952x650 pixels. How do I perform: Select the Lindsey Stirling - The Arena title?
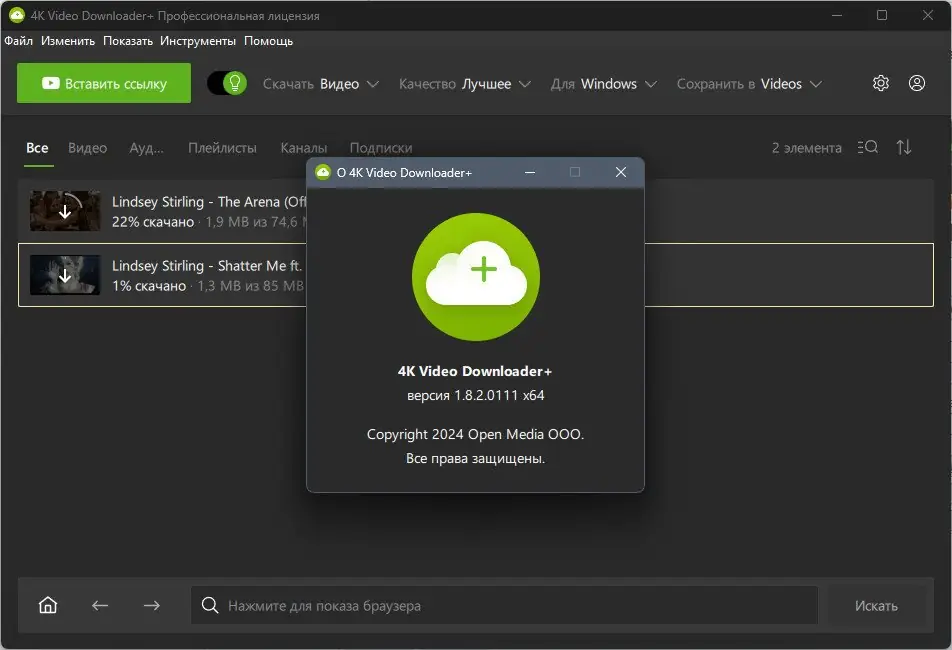pyautogui.click(x=209, y=202)
